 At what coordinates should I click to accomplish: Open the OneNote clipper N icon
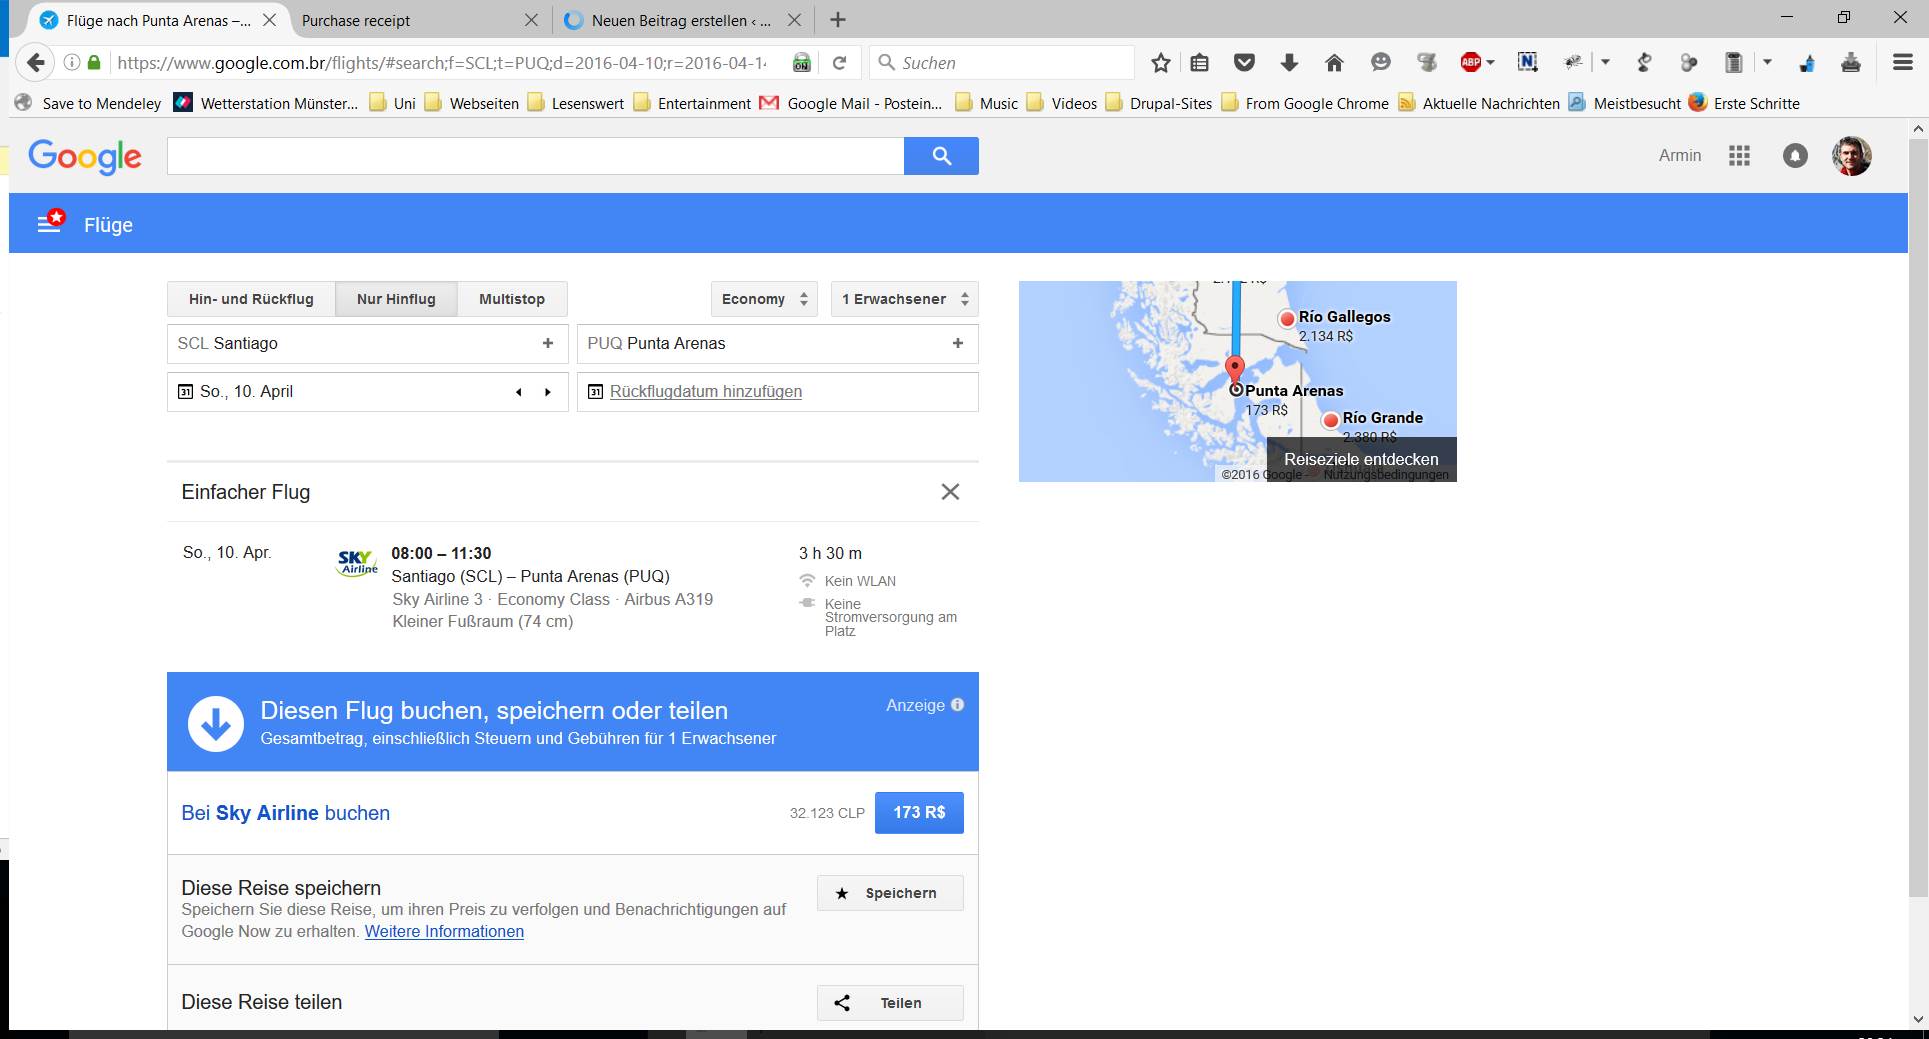[x=1527, y=63]
